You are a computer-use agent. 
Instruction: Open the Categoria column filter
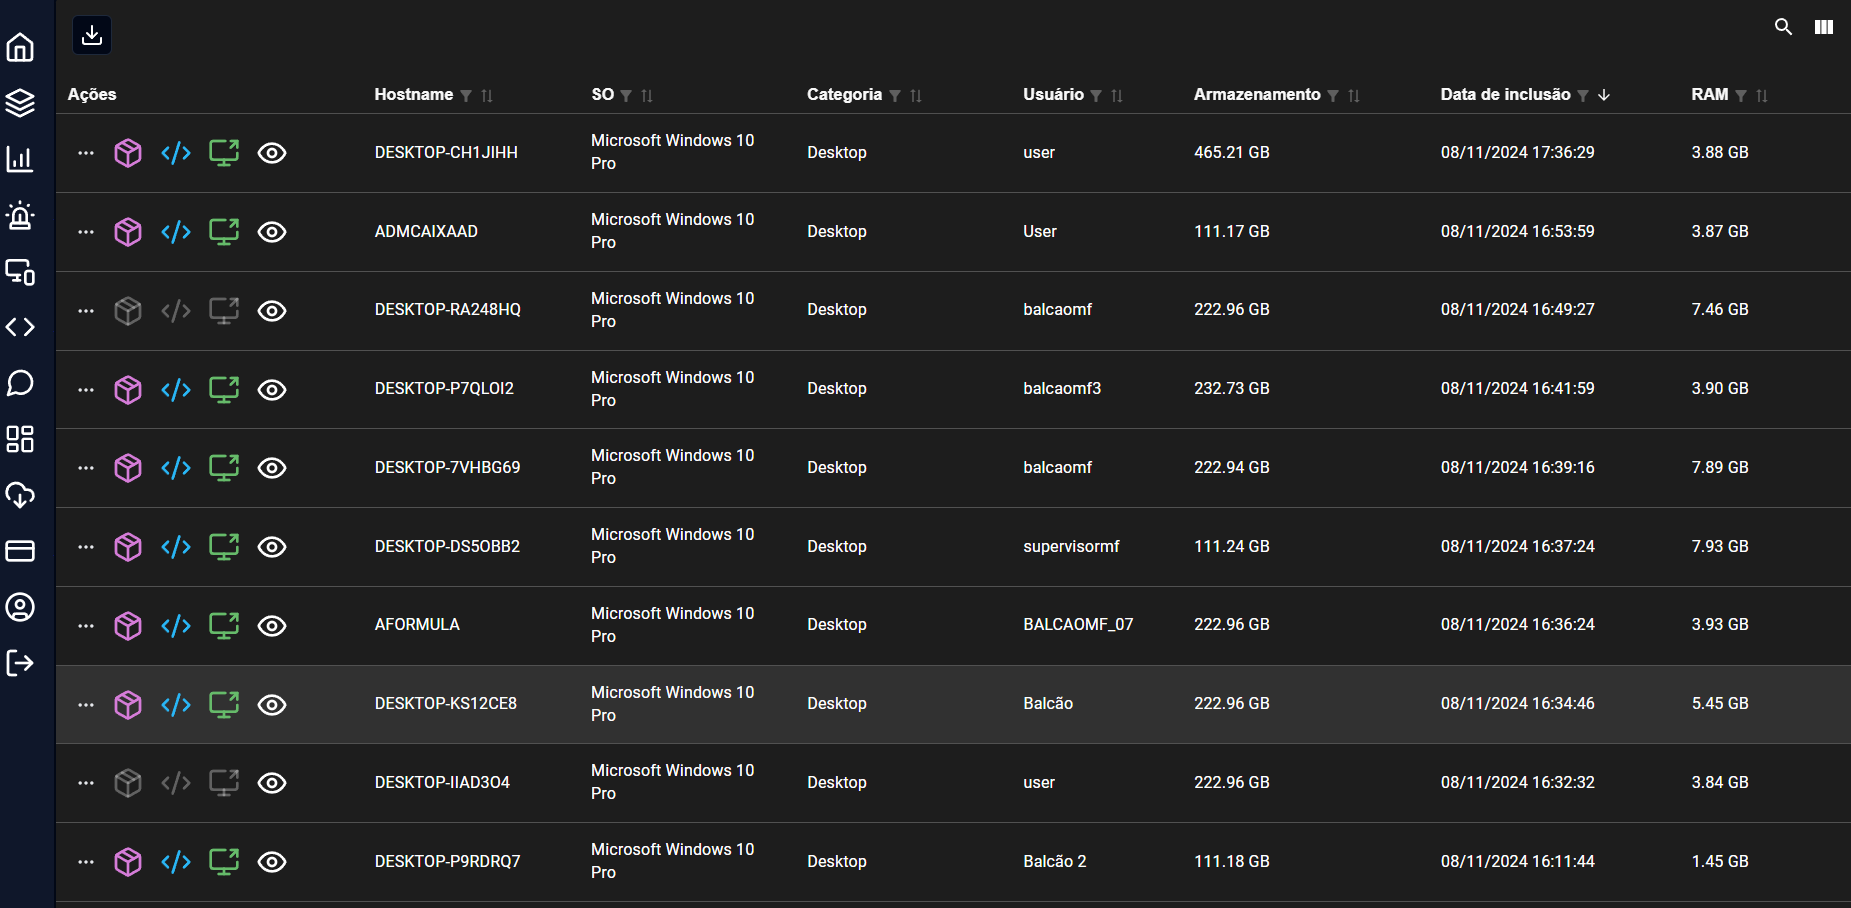point(895,96)
